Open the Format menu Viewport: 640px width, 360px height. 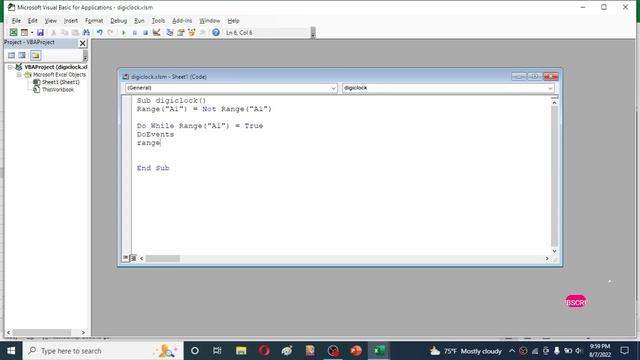coord(94,20)
